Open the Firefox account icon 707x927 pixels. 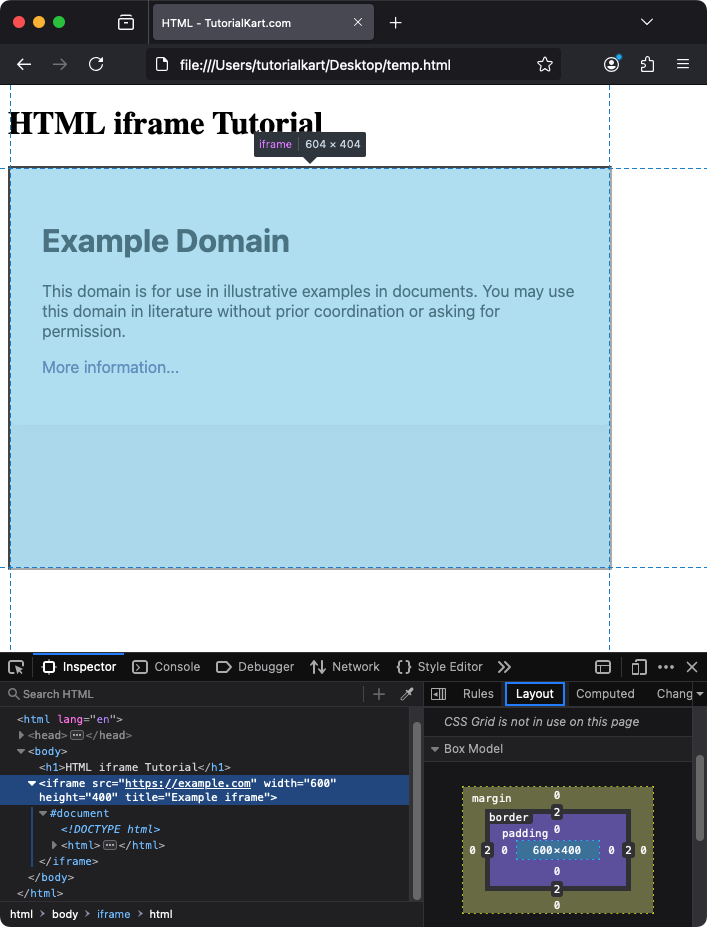[612, 64]
